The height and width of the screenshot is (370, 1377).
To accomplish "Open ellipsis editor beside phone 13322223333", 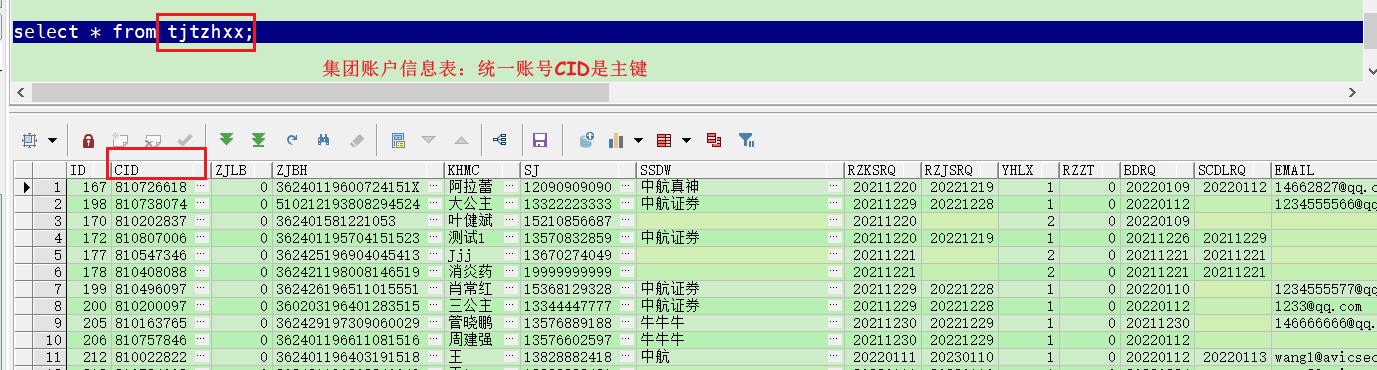I will pyautogui.click(x=626, y=204).
